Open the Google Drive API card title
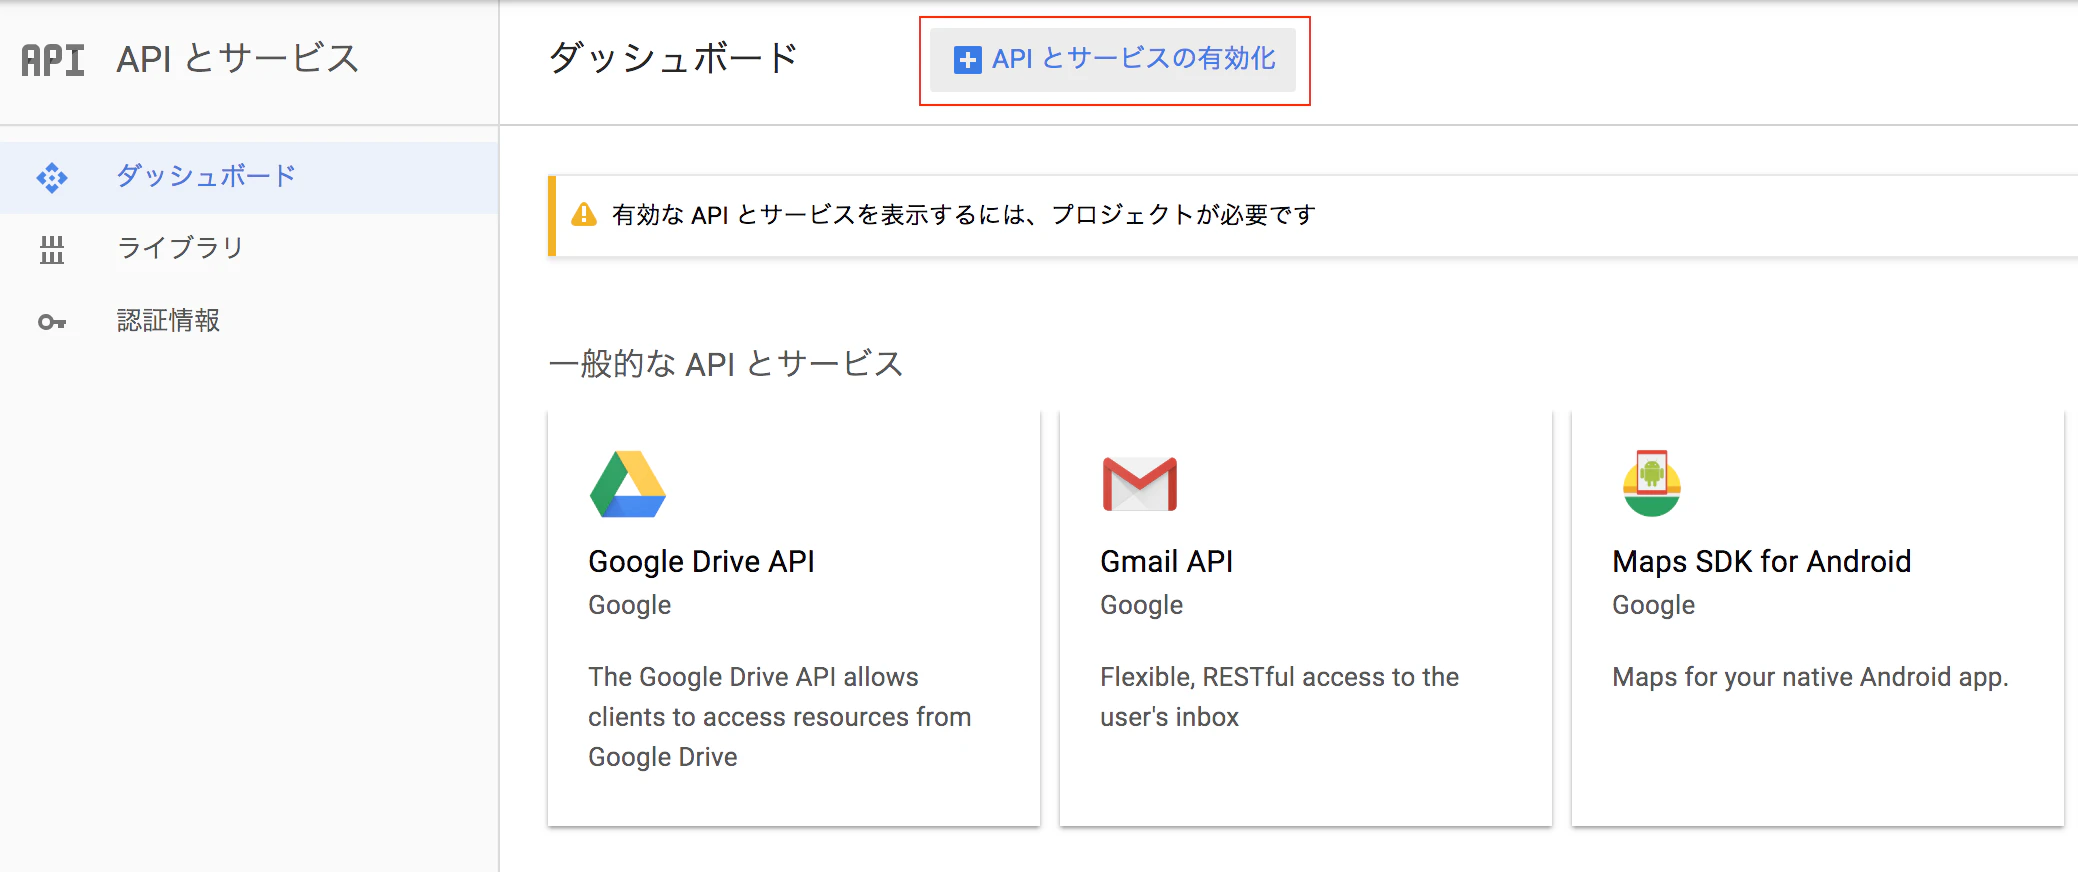 click(x=701, y=561)
